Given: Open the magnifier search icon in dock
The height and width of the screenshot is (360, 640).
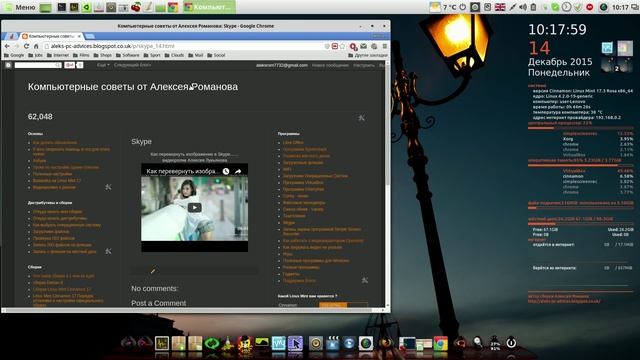Looking at the screenshot, I should tap(477, 342).
